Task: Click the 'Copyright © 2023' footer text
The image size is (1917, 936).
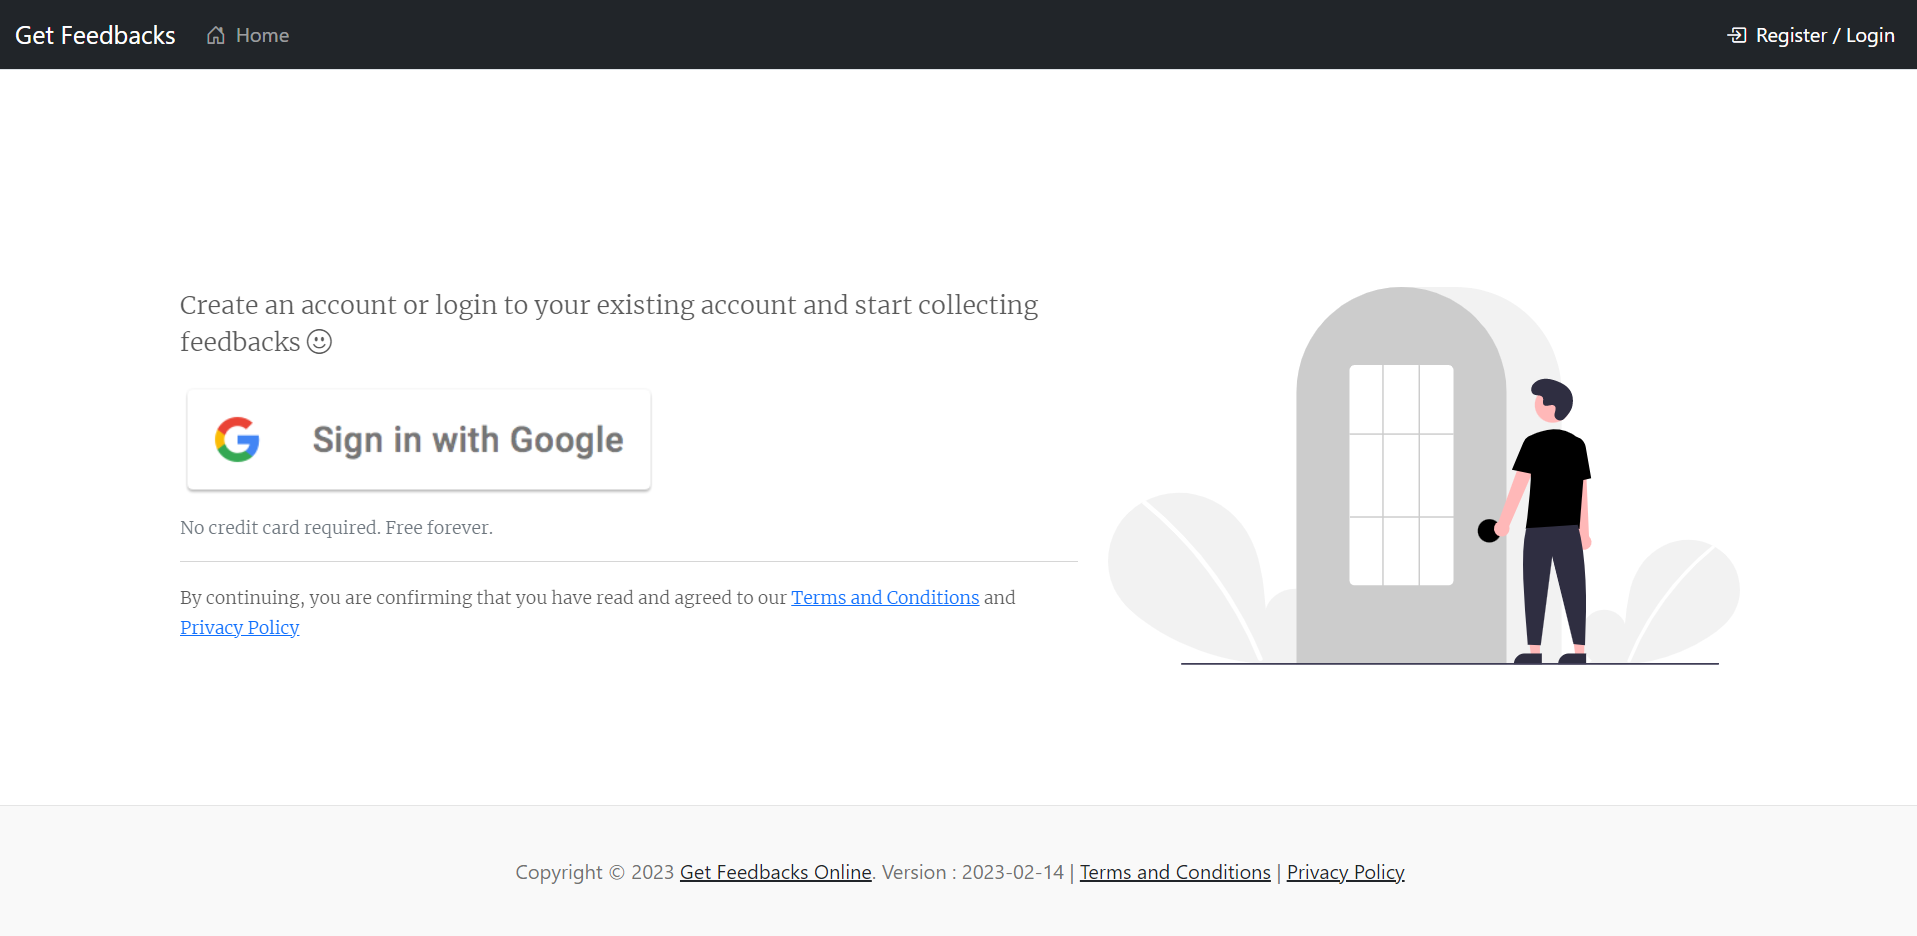Action: point(595,872)
